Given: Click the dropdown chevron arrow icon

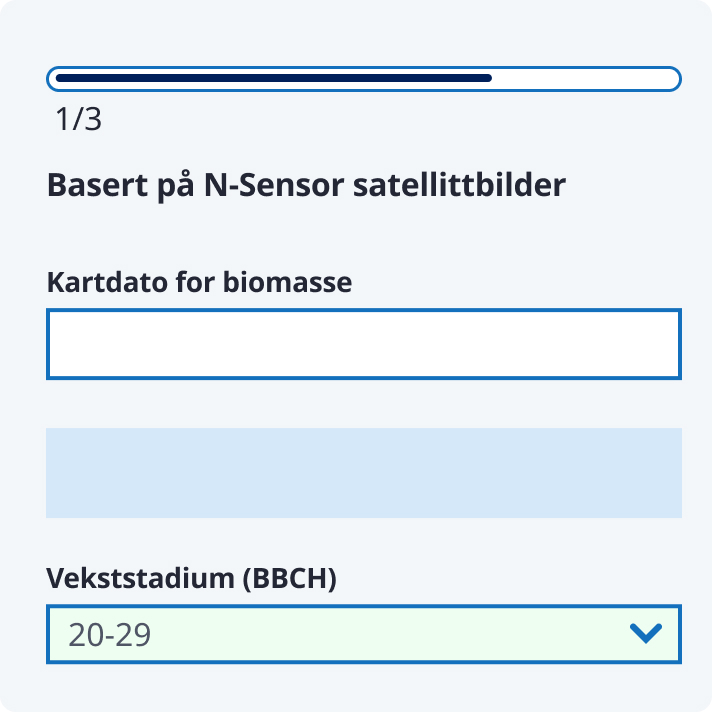Looking at the screenshot, I should pyautogui.click(x=647, y=633).
